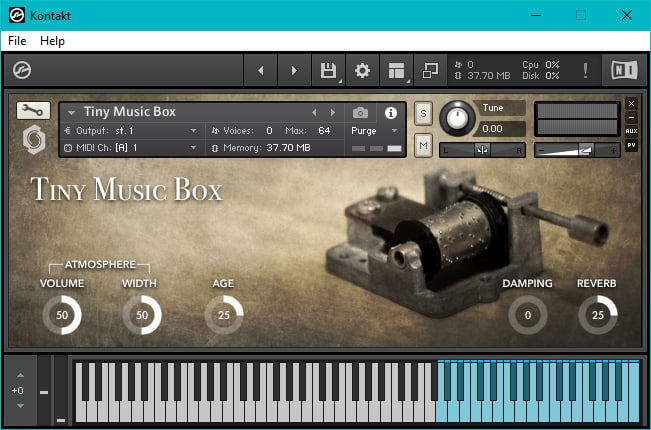Click the exclamation mark panic button
This screenshot has width=651, height=430.
[585, 71]
